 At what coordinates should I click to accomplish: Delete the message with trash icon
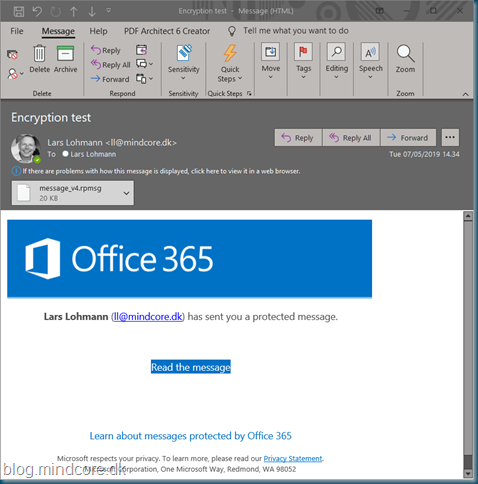tap(39, 59)
